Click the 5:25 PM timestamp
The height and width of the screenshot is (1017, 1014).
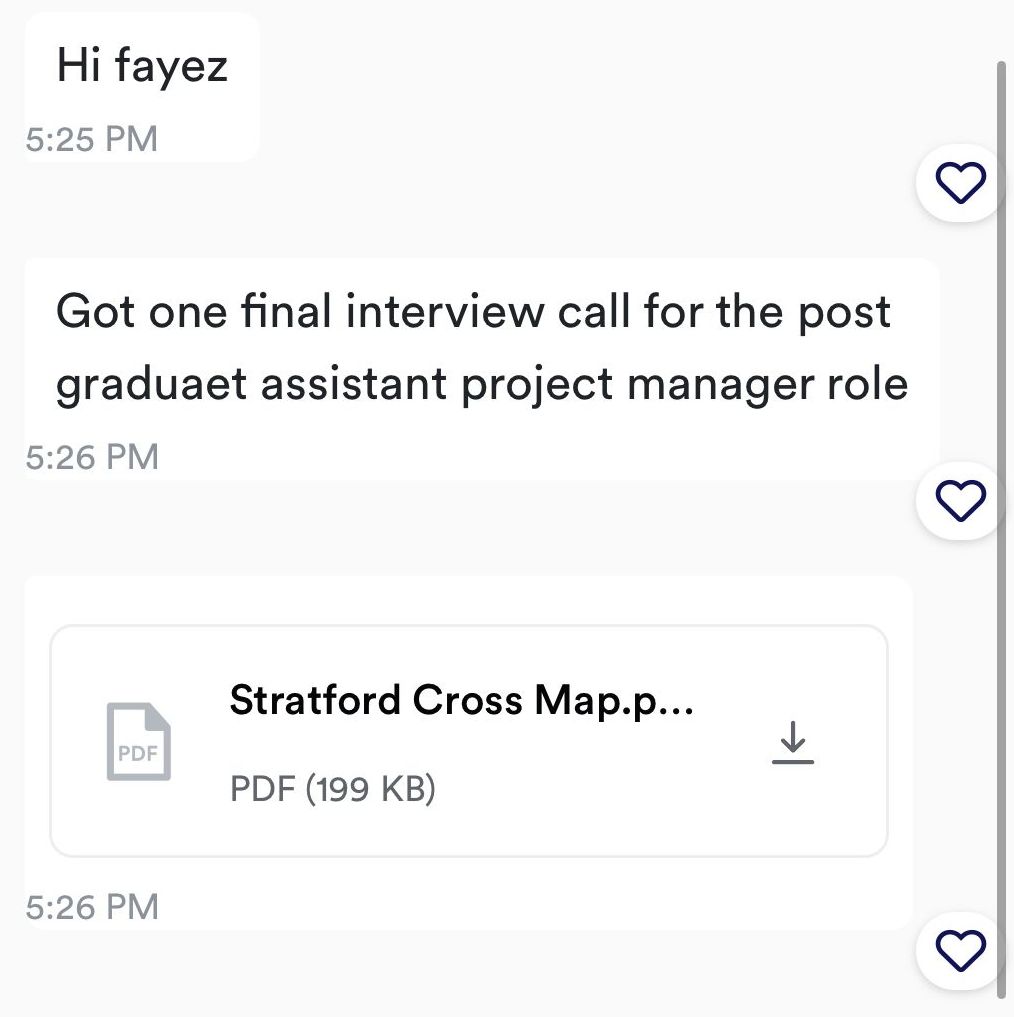click(92, 138)
